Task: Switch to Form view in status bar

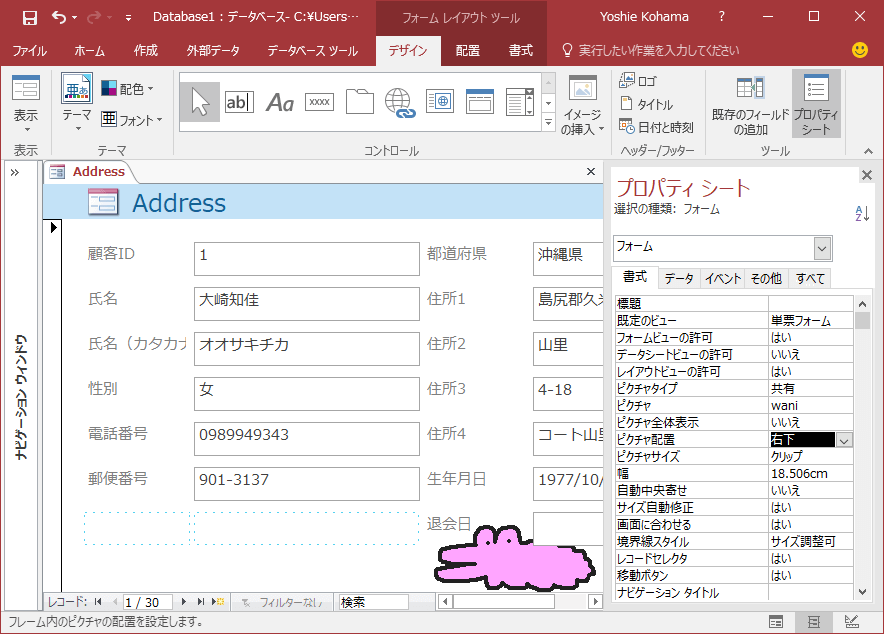Action: click(776, 622)
